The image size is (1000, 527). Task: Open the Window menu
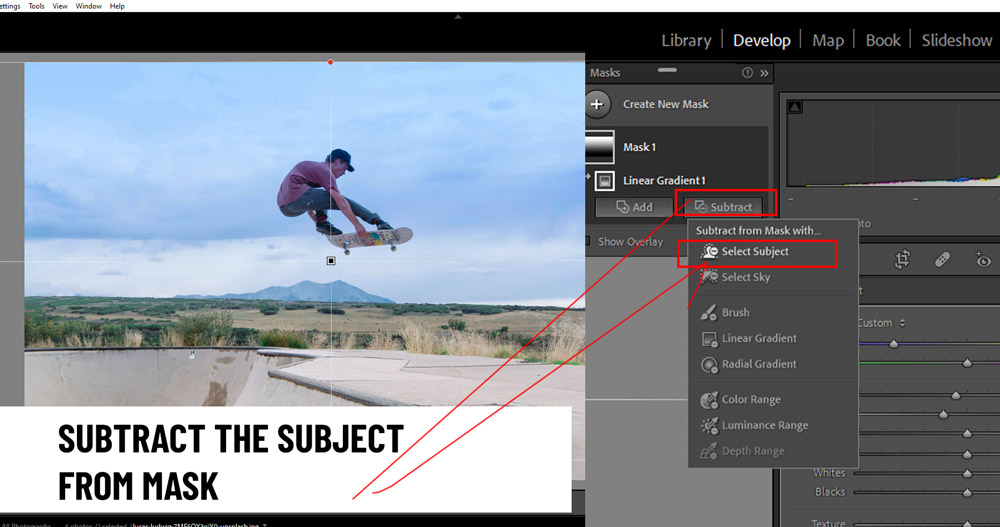(x=89, y=6)
